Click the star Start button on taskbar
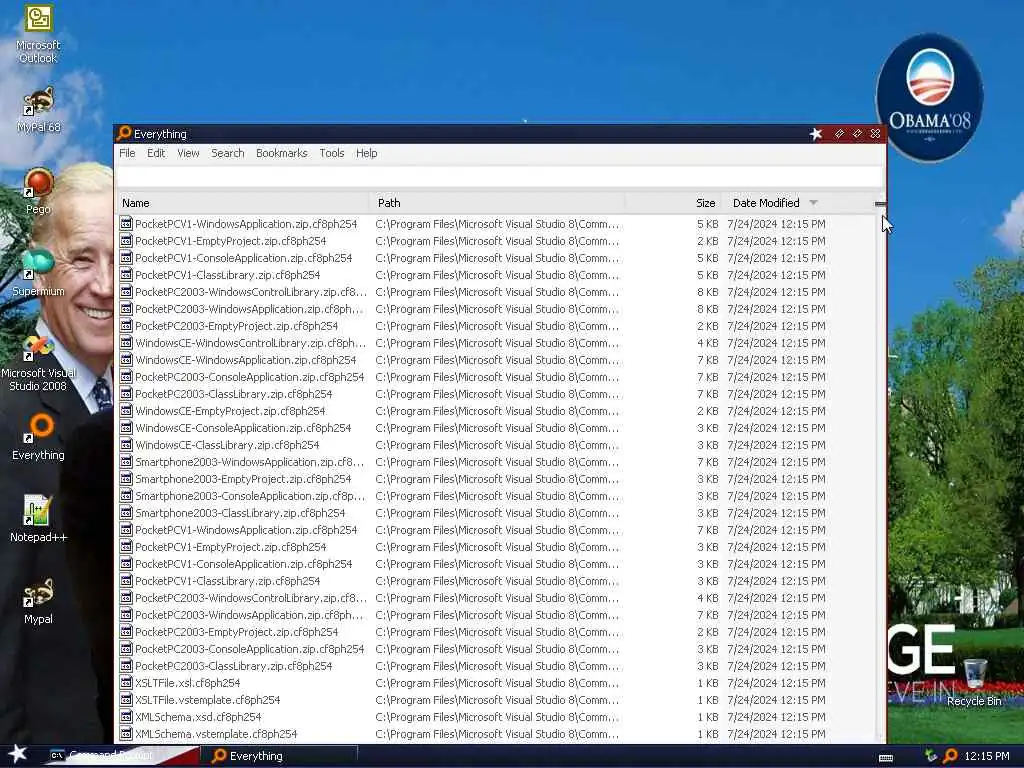This screenshot has width=1024, height=768. coord(18,754)
